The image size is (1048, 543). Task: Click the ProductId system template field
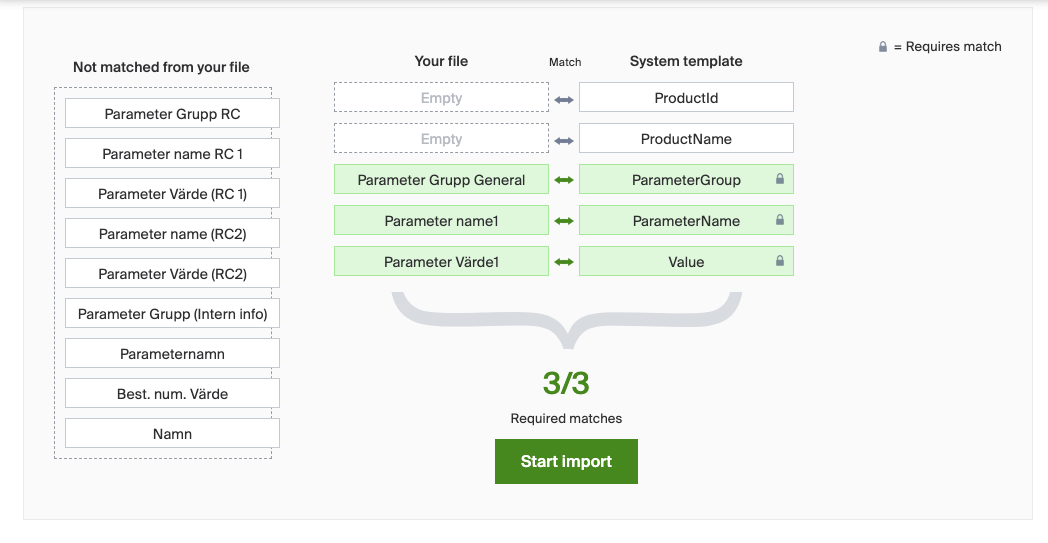click(686, 98)
